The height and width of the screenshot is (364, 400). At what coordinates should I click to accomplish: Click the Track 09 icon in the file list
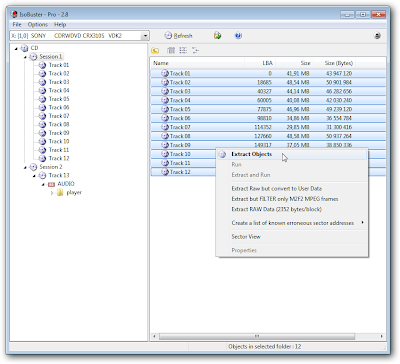tap(165, 145)
